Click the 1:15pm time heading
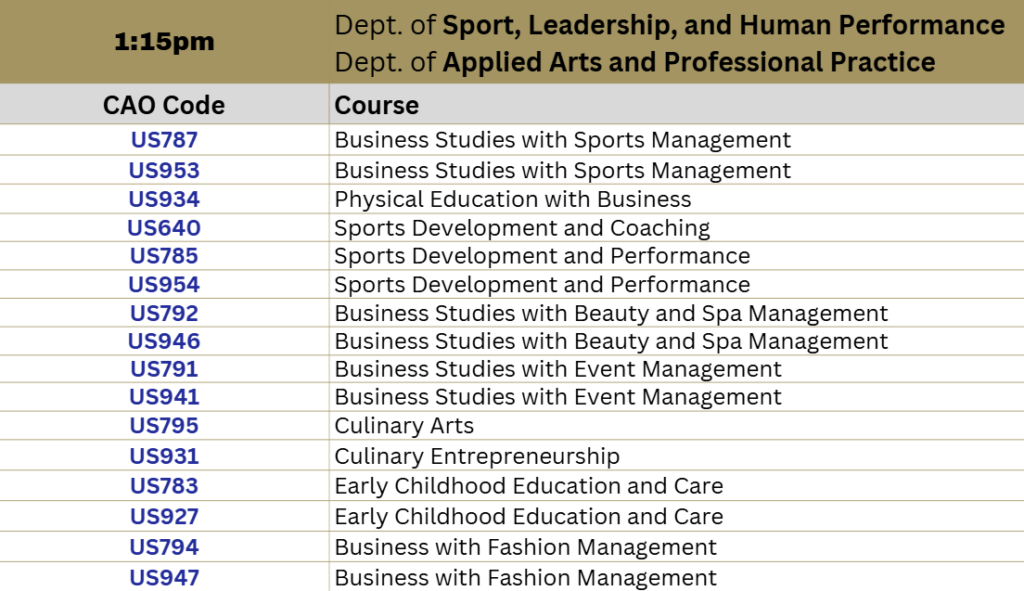1024x591 pixels. coord(164,42)
